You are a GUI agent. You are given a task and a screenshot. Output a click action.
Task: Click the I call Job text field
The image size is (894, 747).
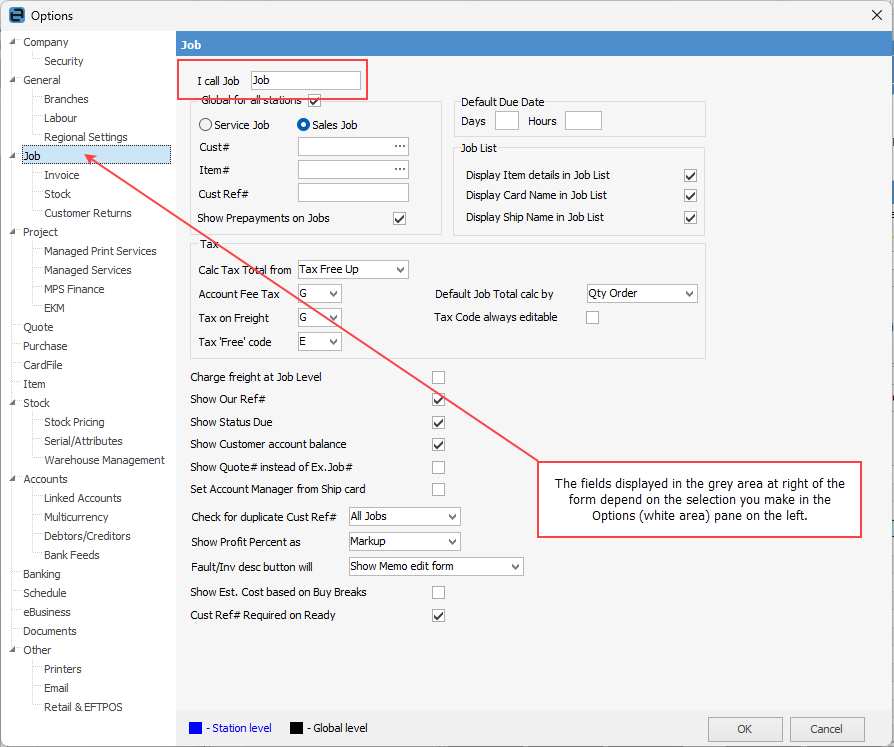(306, 80)
